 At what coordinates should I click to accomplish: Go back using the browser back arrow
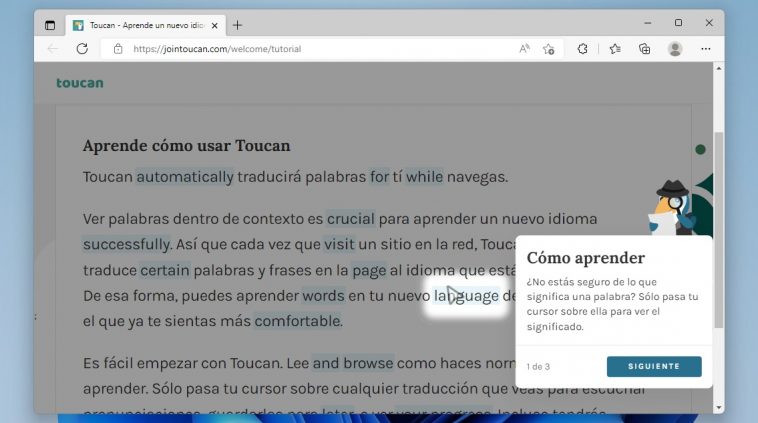tap(53, 49)
